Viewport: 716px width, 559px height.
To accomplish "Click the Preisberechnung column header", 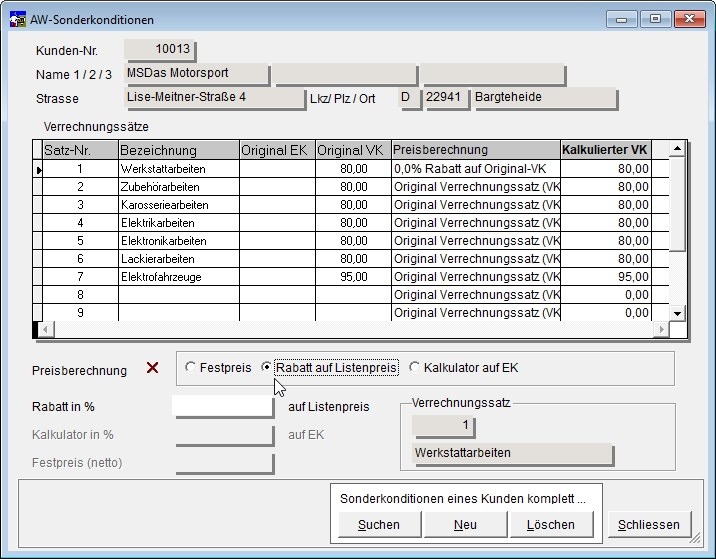I will click(476, 150).
